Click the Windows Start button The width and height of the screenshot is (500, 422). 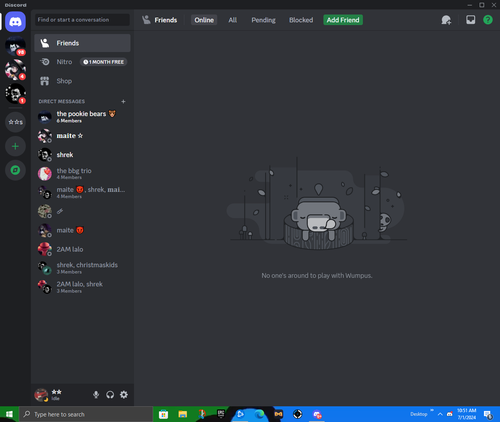[9, 414]
